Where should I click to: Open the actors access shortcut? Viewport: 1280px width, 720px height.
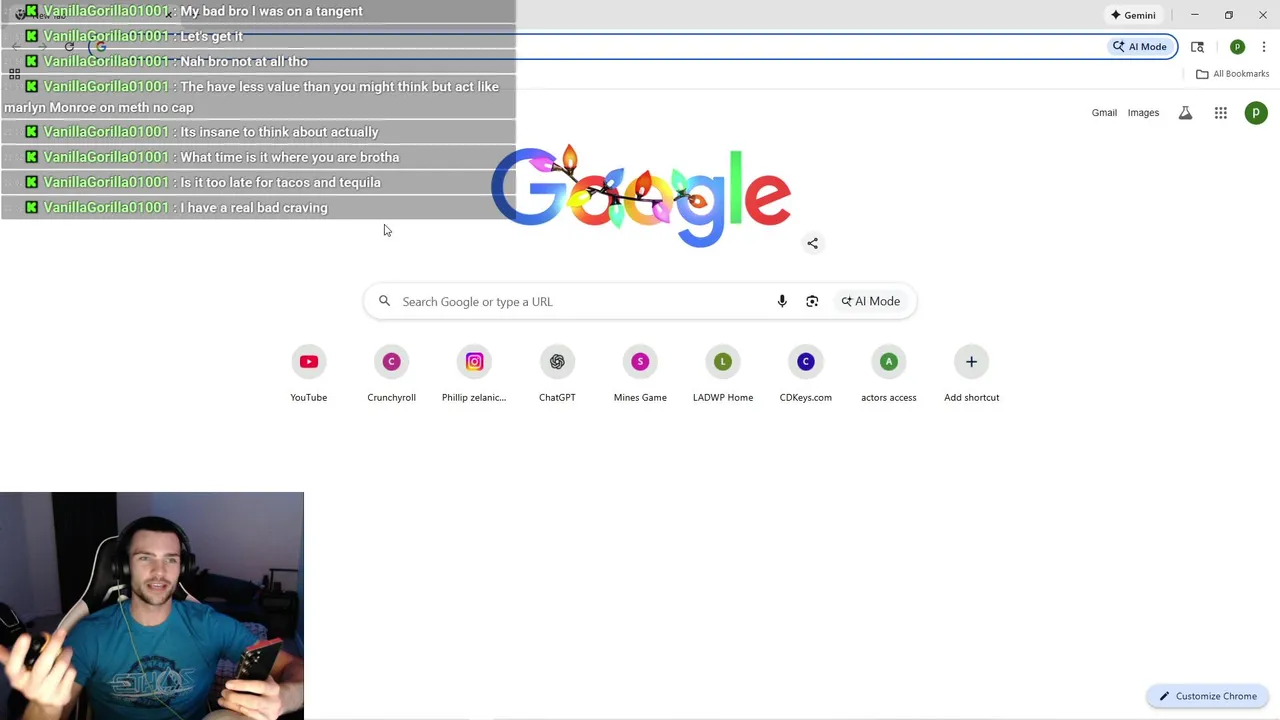tap(889, 374)
